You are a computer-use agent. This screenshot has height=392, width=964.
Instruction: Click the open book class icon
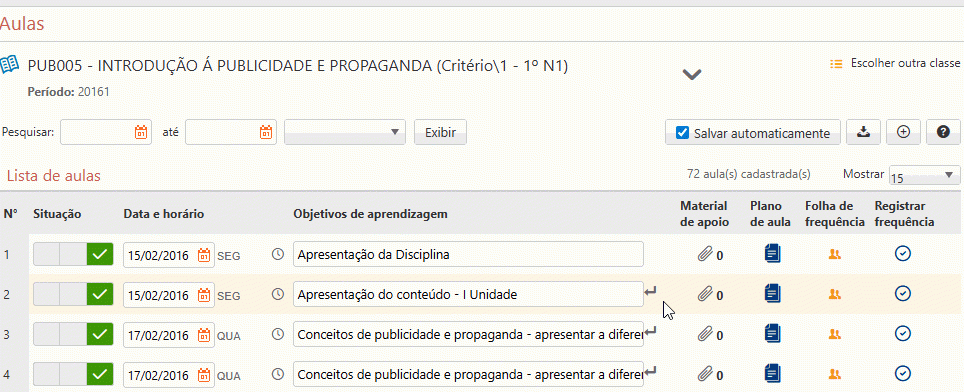[x=9, y=65]
